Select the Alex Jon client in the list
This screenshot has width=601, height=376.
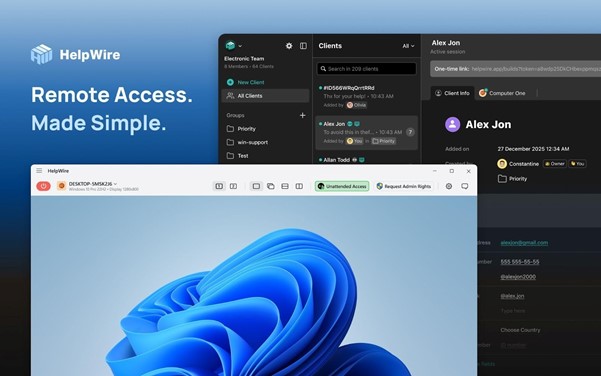pyautogui.click(x=366, y=133)
